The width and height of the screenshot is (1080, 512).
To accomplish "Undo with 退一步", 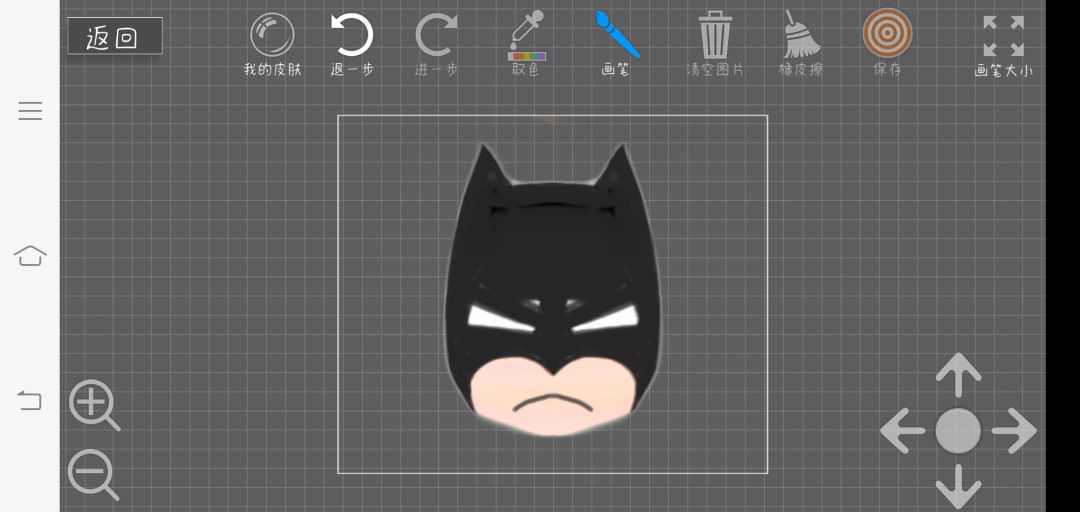I will pos(352,44).
